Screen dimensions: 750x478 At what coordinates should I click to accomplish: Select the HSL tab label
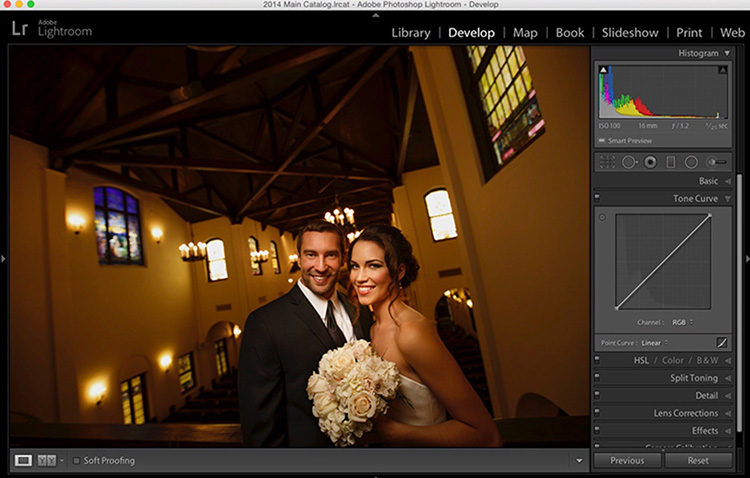click(641, 360)
